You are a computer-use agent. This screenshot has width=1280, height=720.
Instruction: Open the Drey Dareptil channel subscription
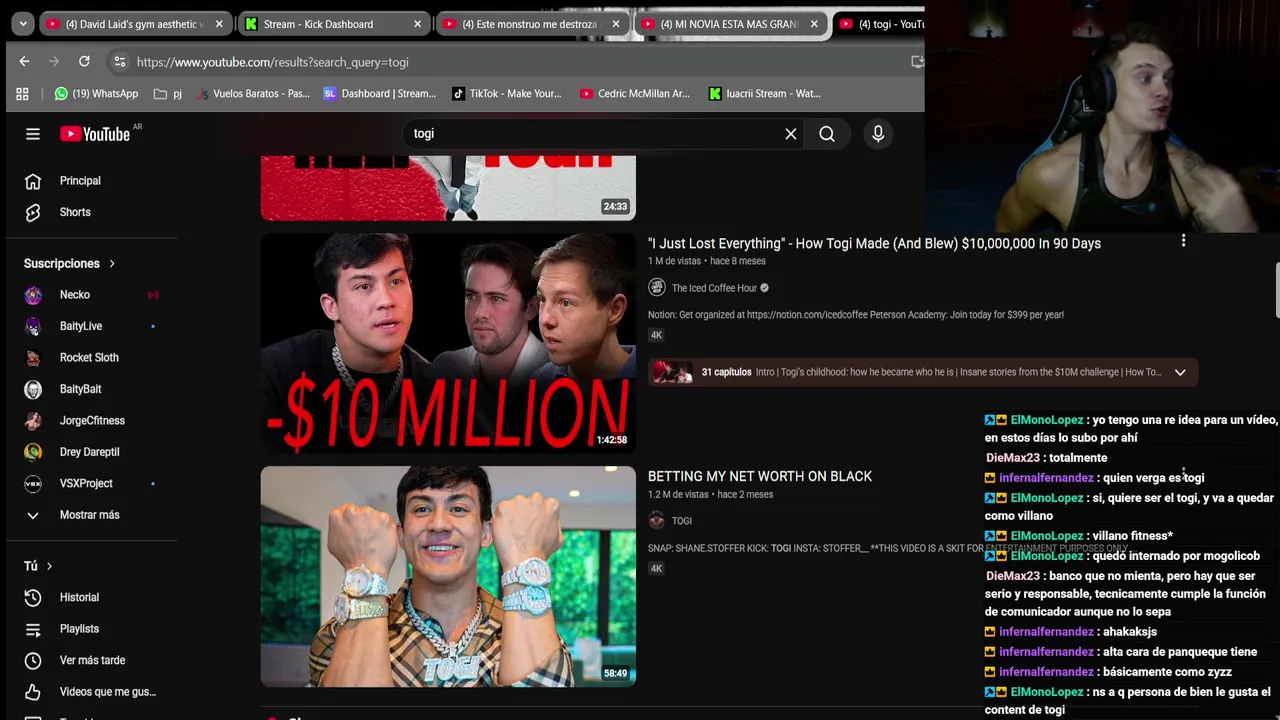[92, 452]
